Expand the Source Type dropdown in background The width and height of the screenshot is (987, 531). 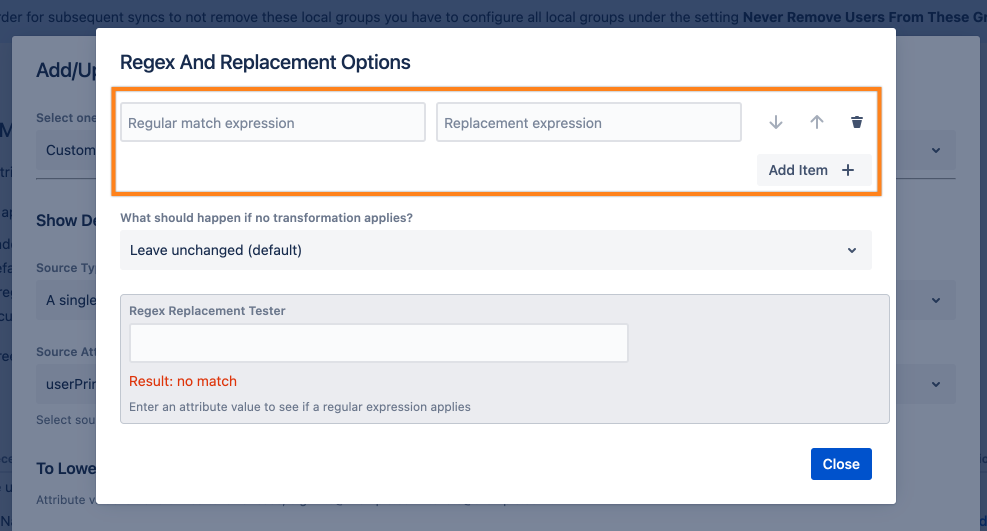(x=936, y=300)
